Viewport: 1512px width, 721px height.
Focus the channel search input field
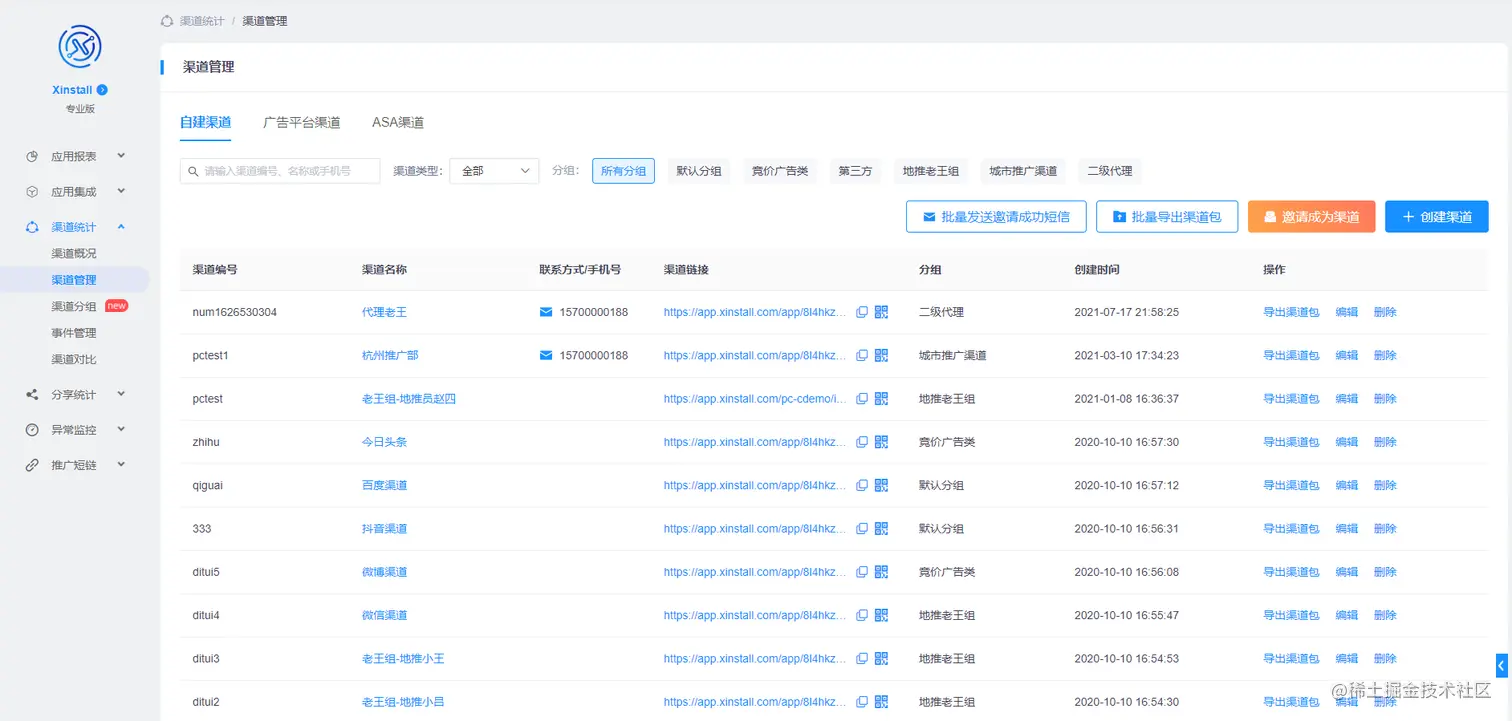point(280,171)
